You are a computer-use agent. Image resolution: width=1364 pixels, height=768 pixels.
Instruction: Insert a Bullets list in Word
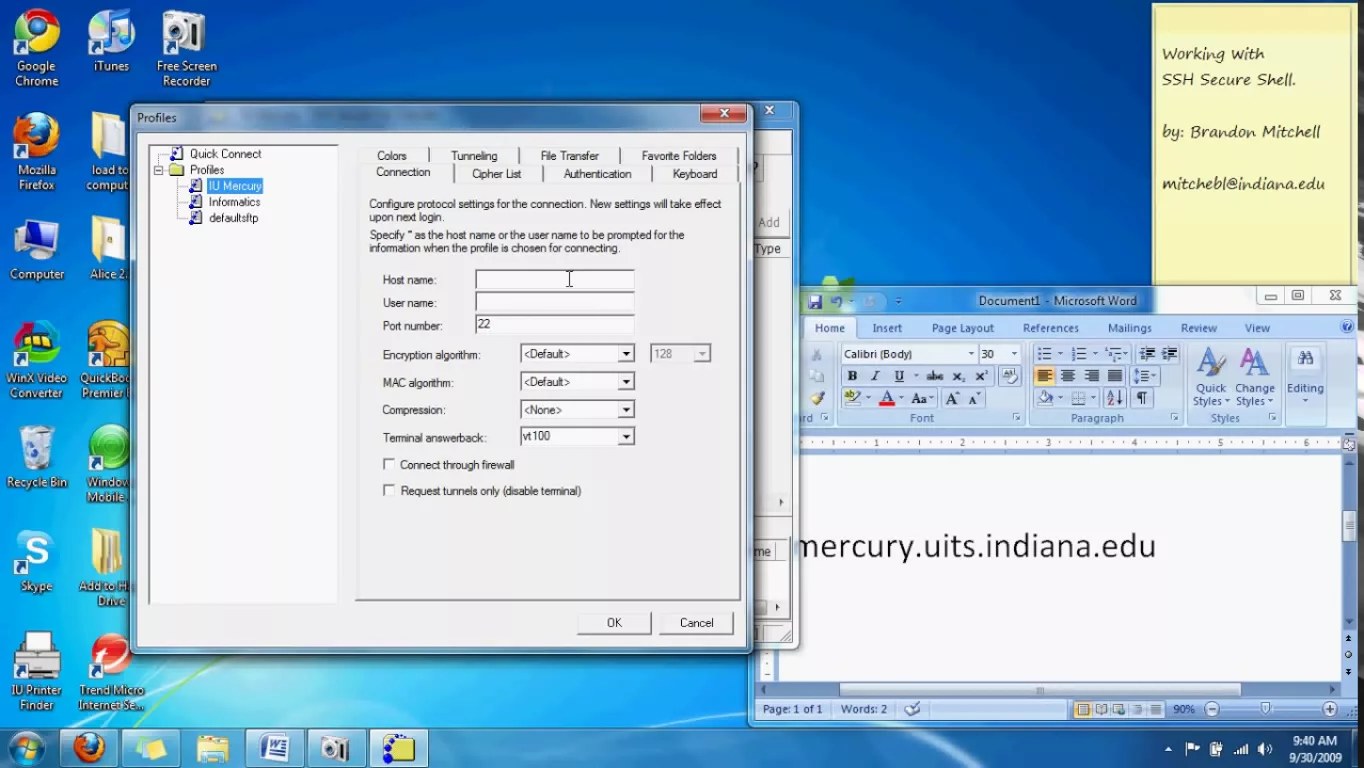click(1044, 354)
